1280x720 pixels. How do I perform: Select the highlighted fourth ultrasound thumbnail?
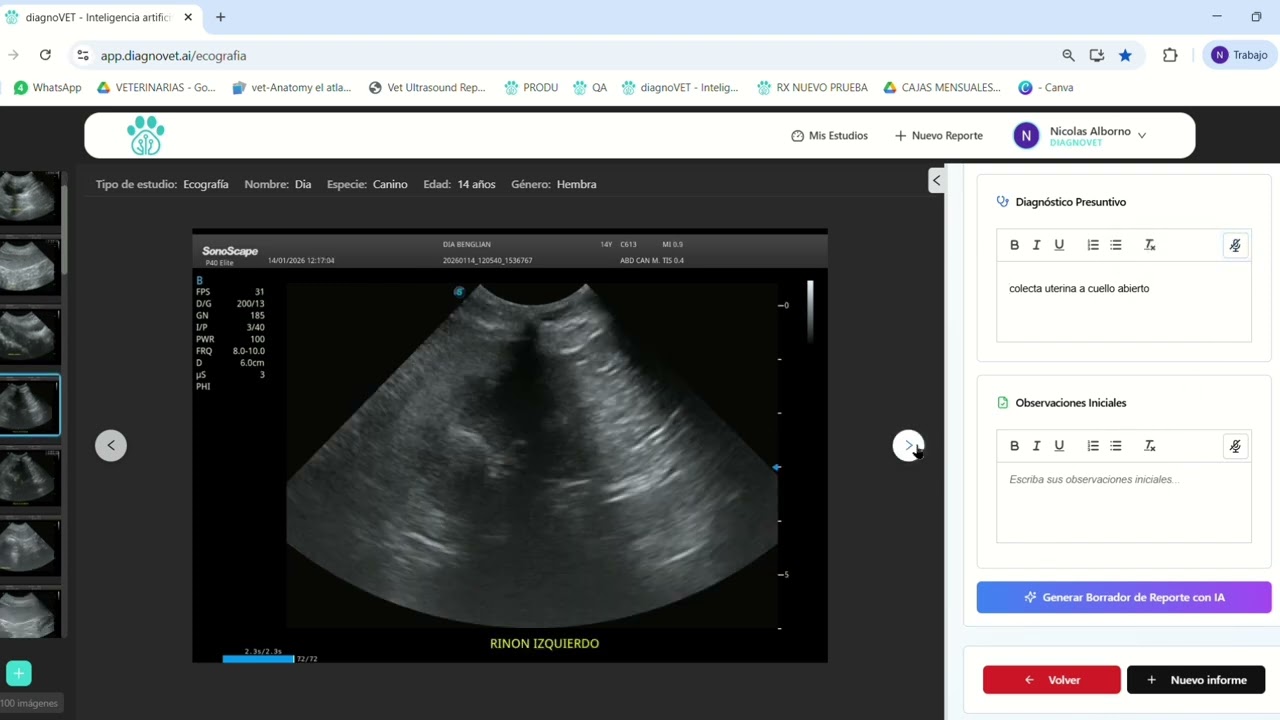(x=29, y=406)
